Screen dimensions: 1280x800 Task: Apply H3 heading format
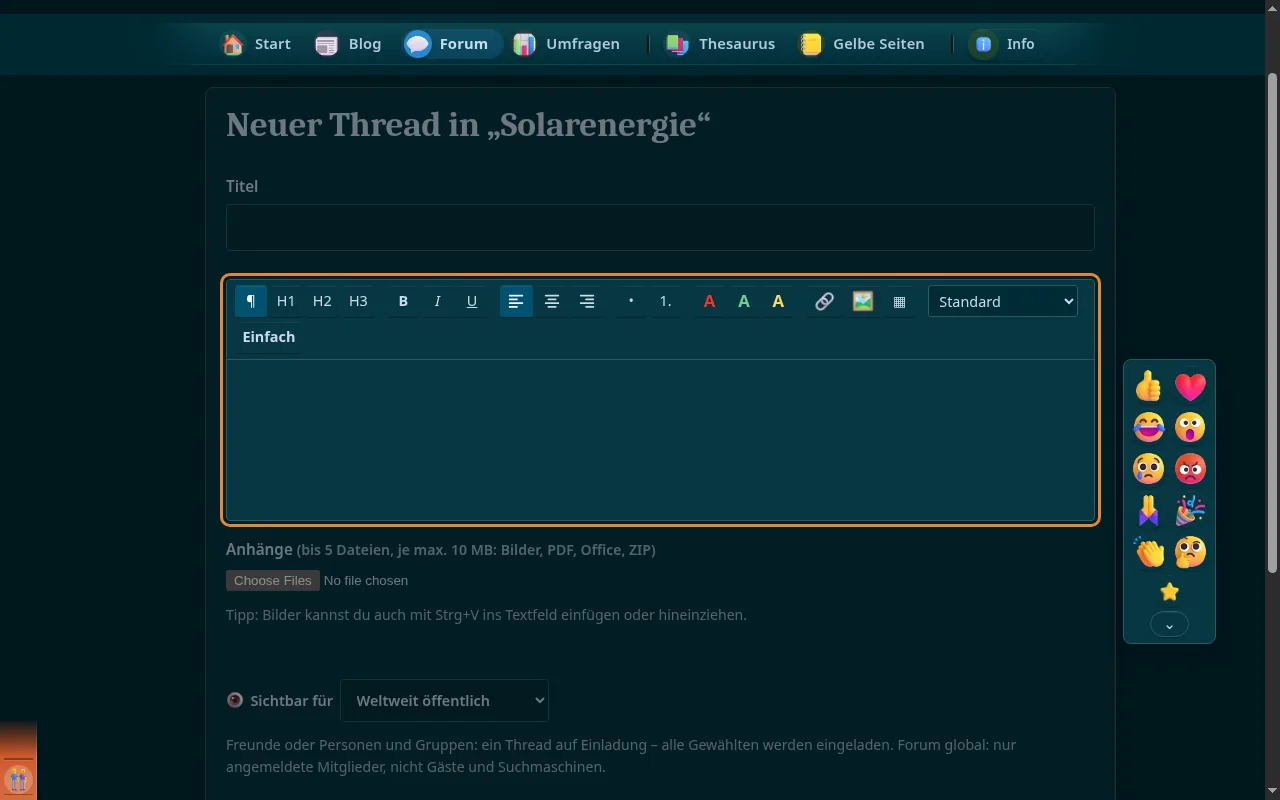pyautogui.click(x=358, y=301)
